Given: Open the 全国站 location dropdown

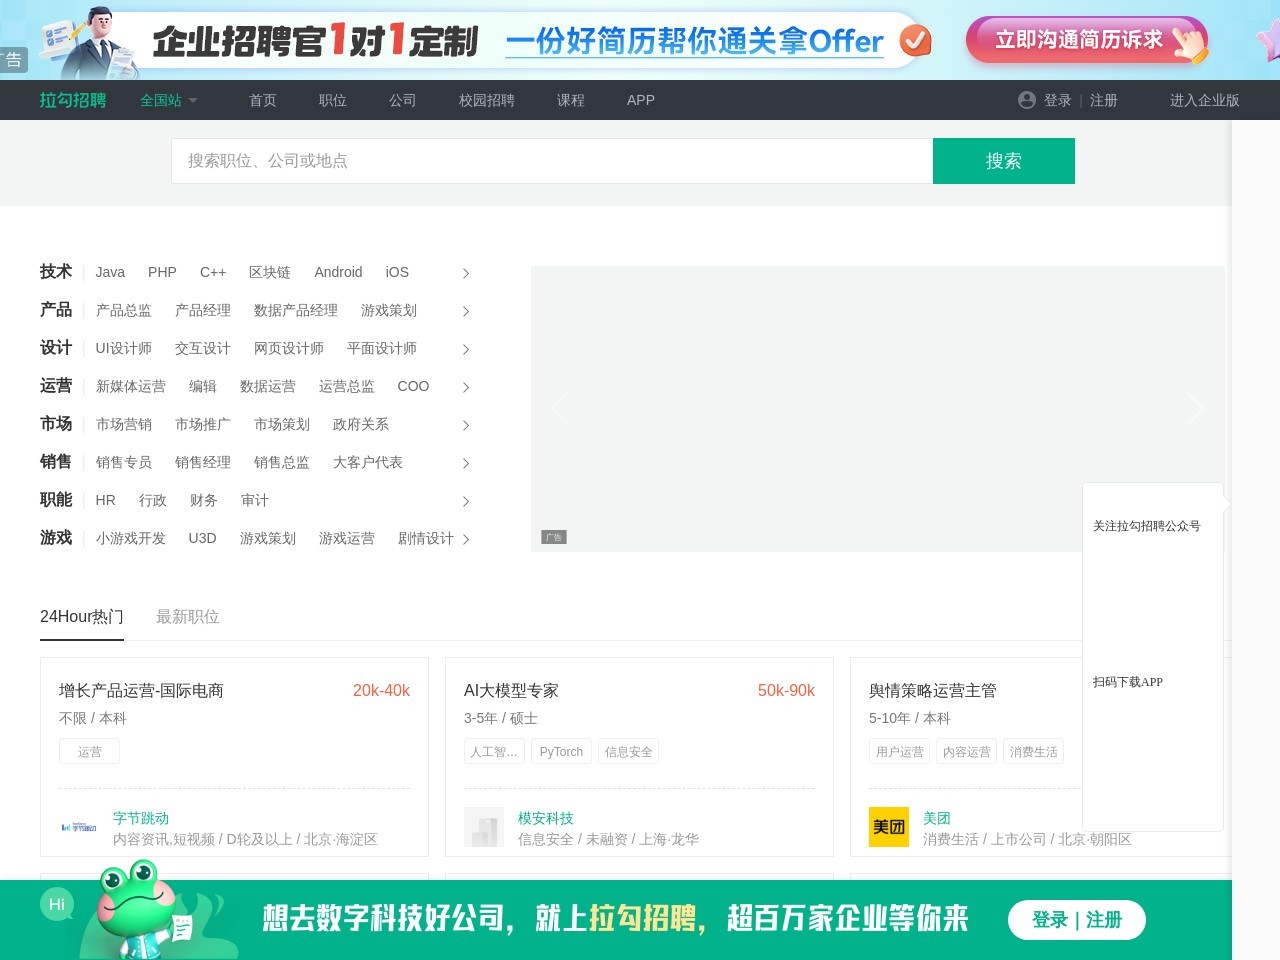Looking at the screenshot, I should [169, 100].
